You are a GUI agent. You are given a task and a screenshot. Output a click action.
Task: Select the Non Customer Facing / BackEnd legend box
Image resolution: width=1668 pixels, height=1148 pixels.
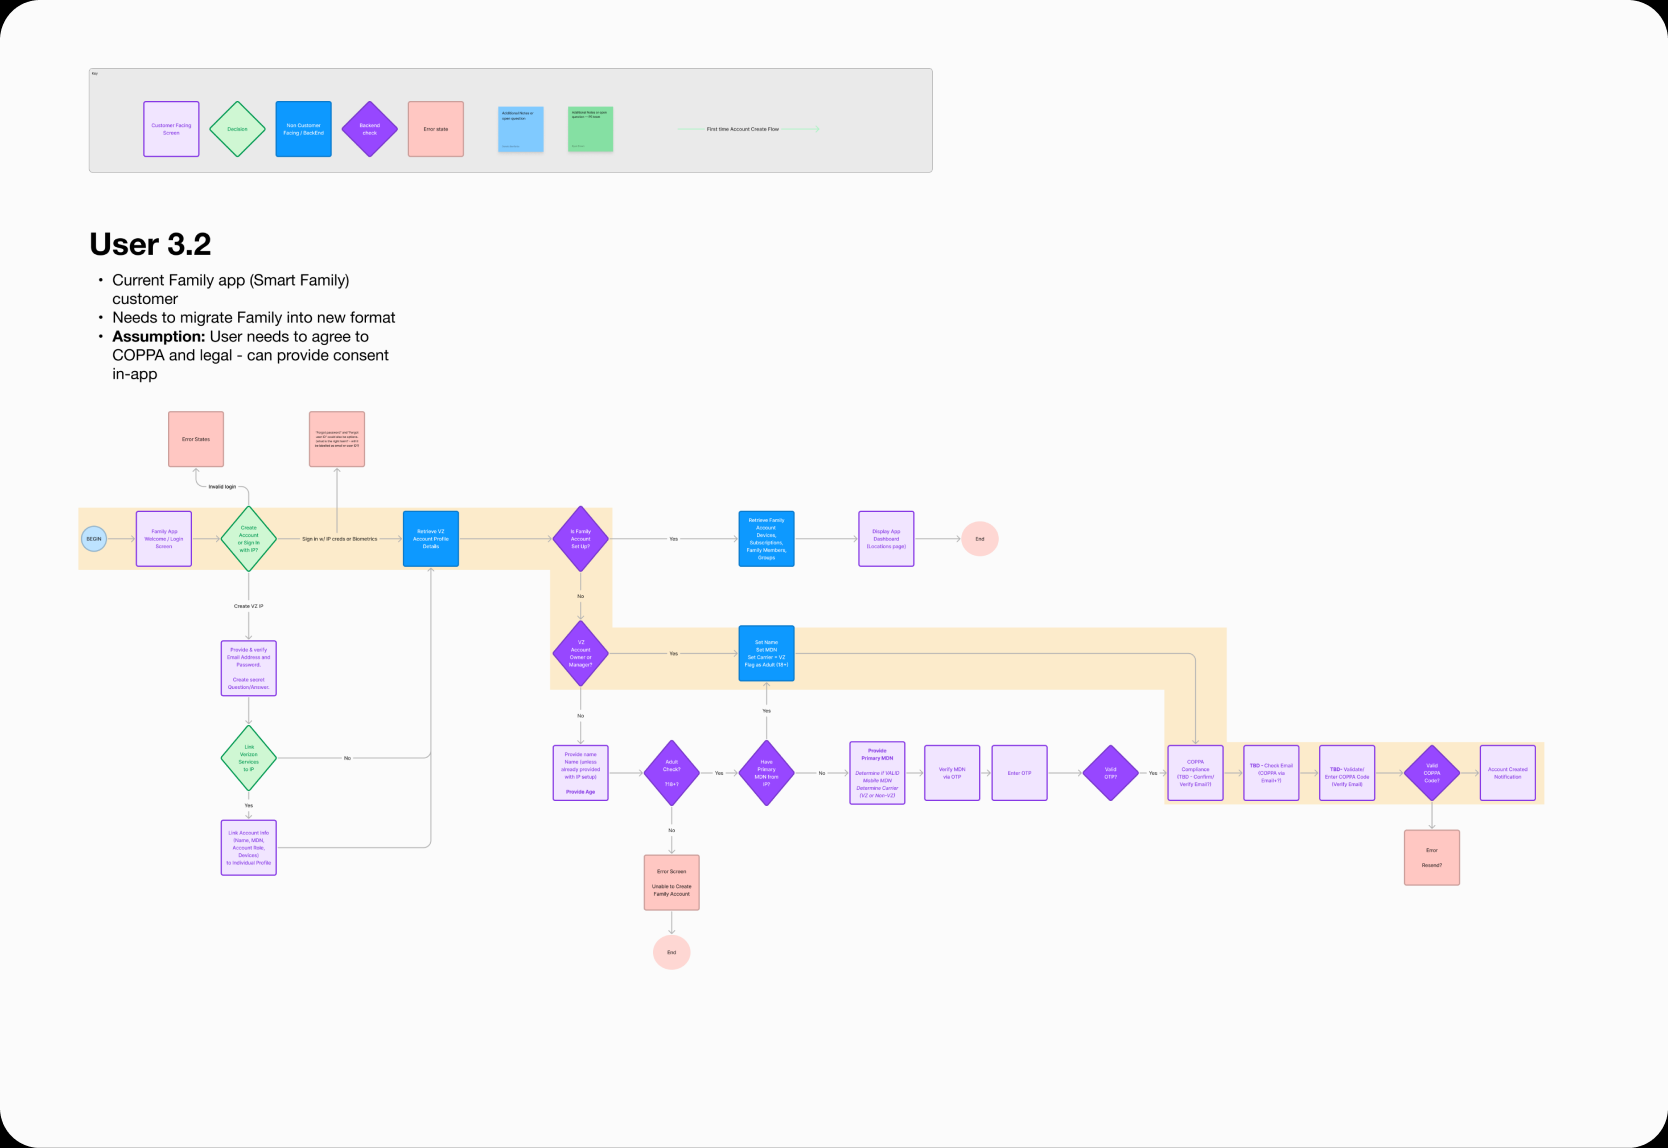303,129
